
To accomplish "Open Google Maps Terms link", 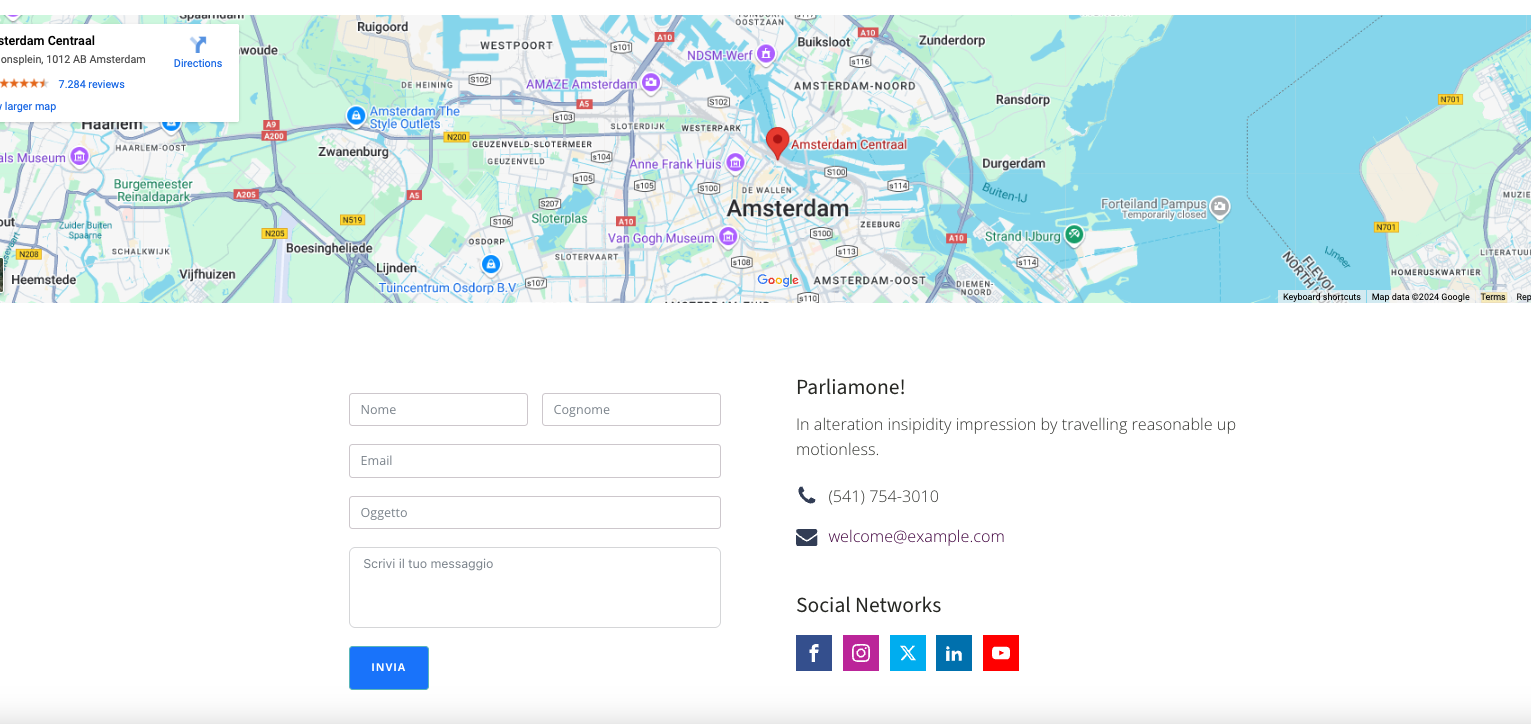I will pos(1492,297).
